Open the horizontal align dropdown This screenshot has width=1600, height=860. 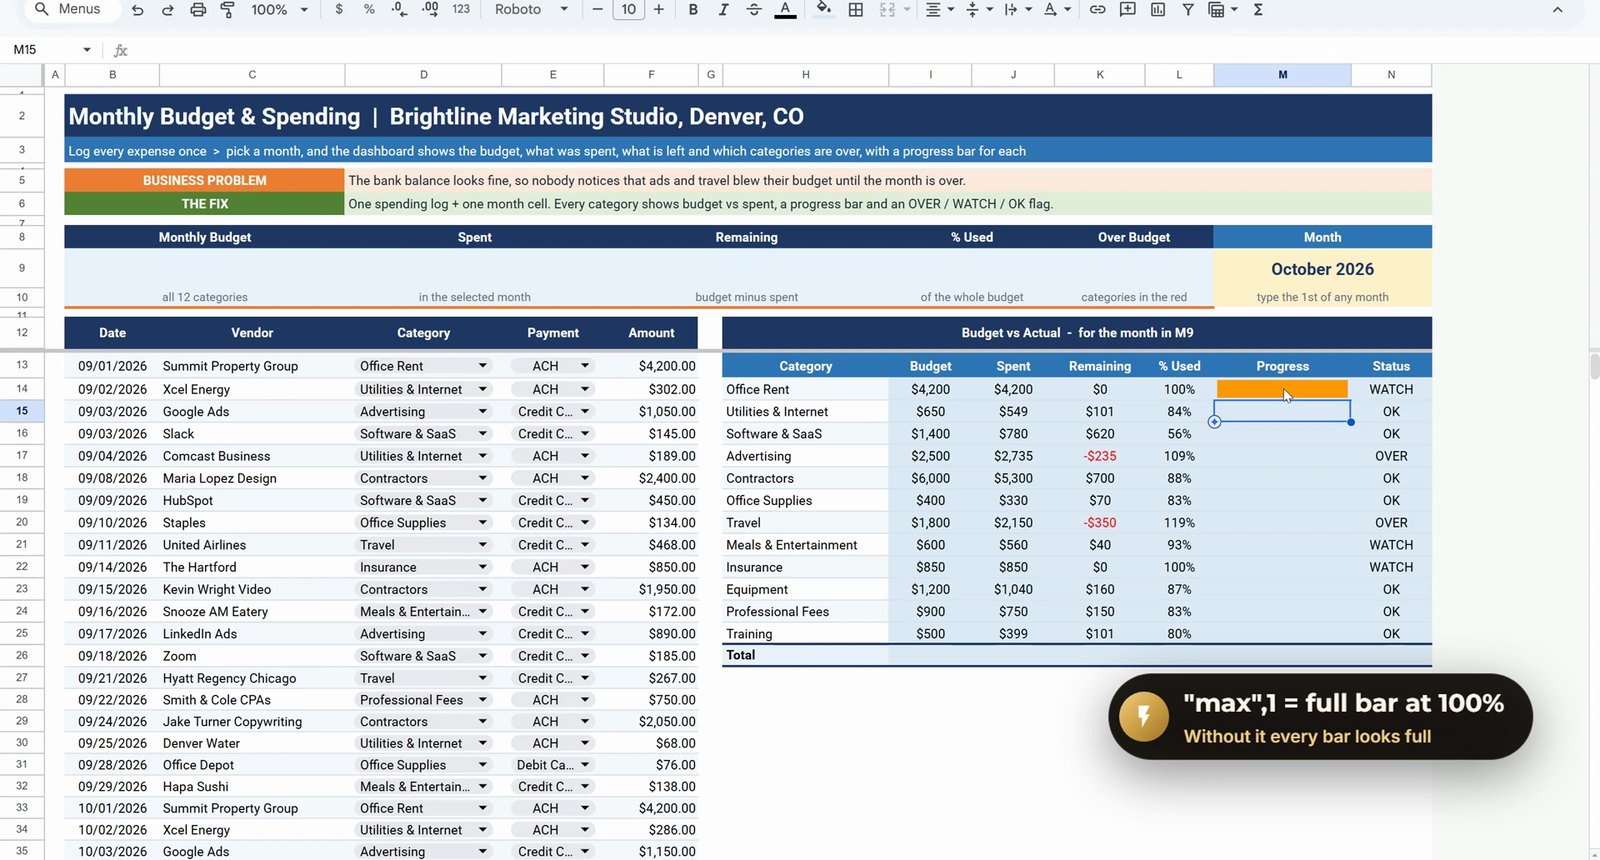(x=939, y=9)
